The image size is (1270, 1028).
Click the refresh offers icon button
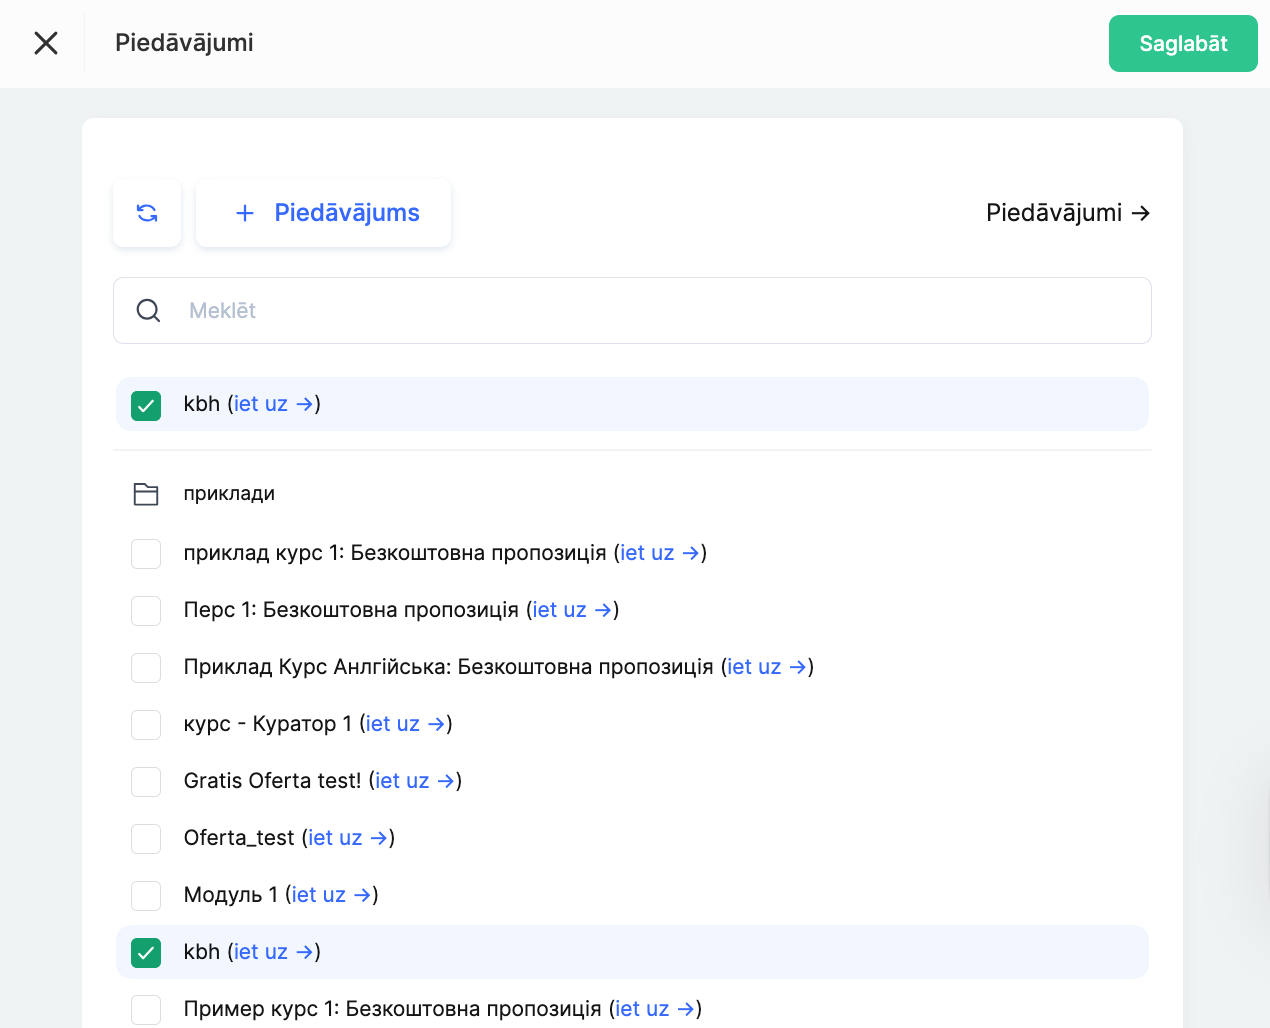(x=147, y=213)
